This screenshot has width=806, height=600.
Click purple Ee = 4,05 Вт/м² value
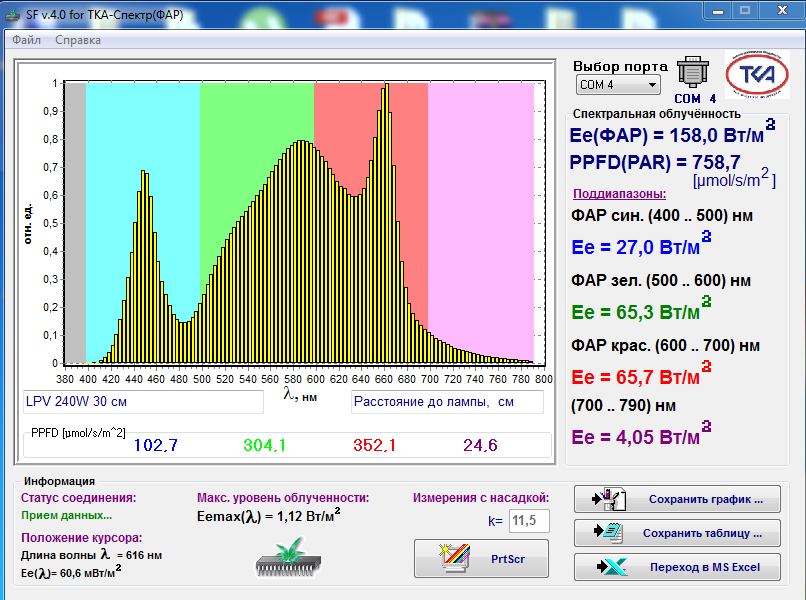(x=641, y=435)
